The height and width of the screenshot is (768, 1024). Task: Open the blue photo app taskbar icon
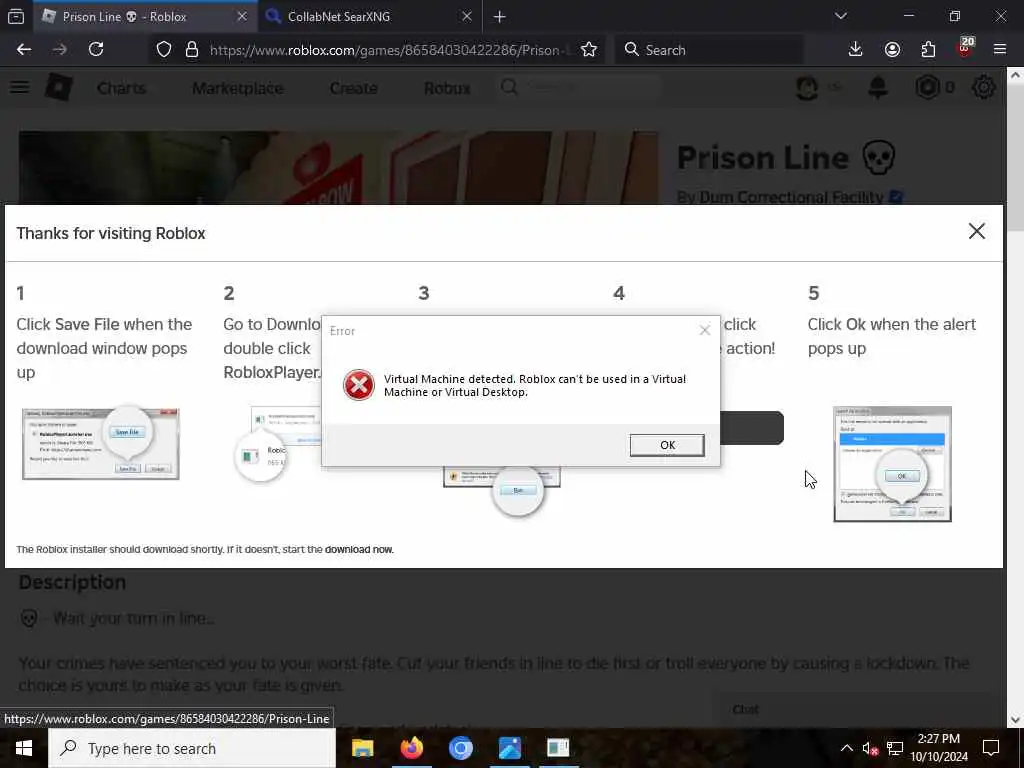coord(509,748)
